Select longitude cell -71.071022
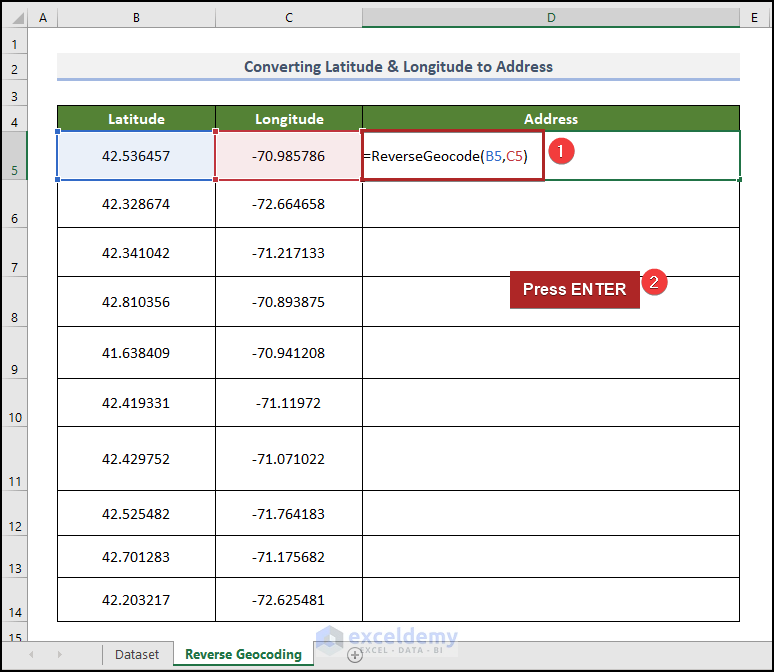Viewport: 774px width, 672px height. pos(289,459)
